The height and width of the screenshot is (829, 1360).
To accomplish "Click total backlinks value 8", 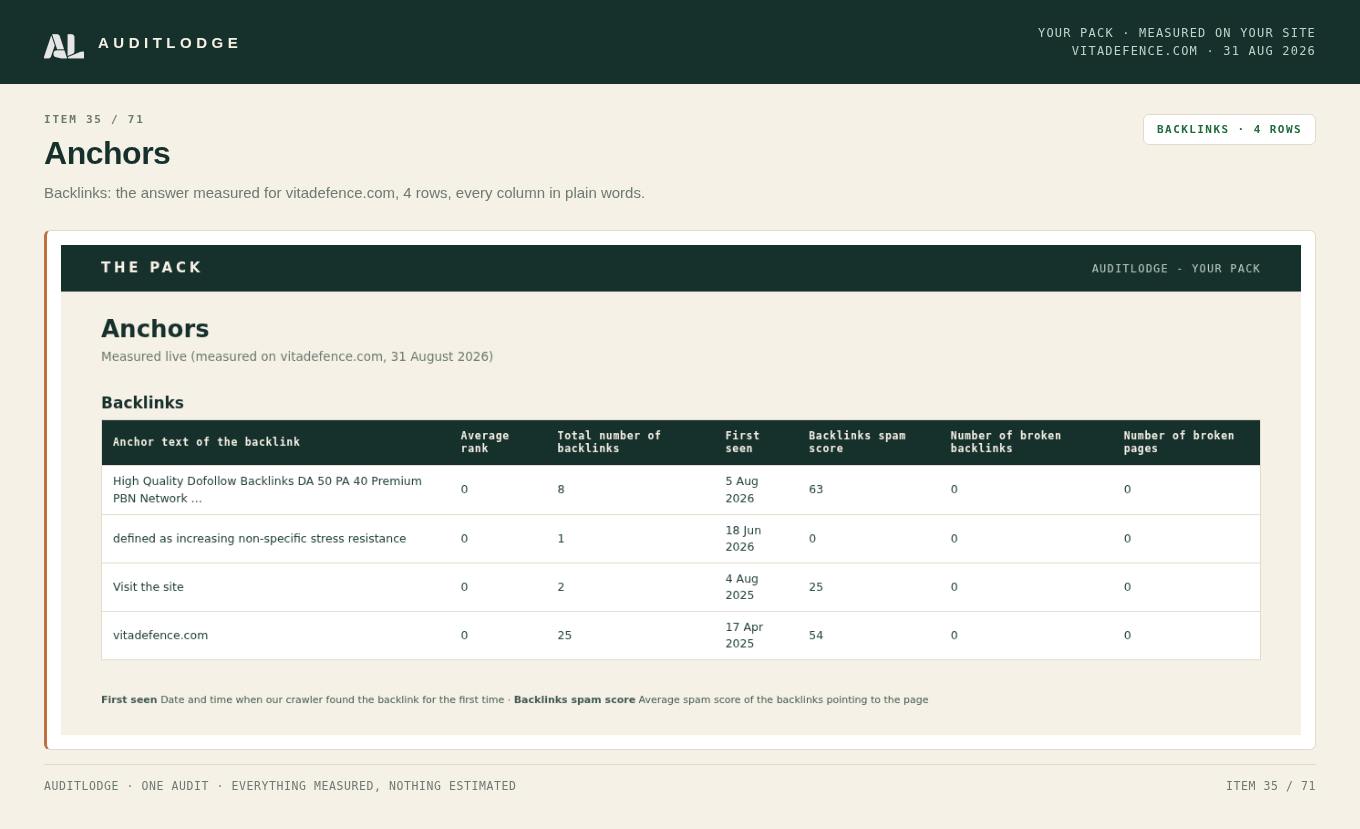I will coord(561,490).
